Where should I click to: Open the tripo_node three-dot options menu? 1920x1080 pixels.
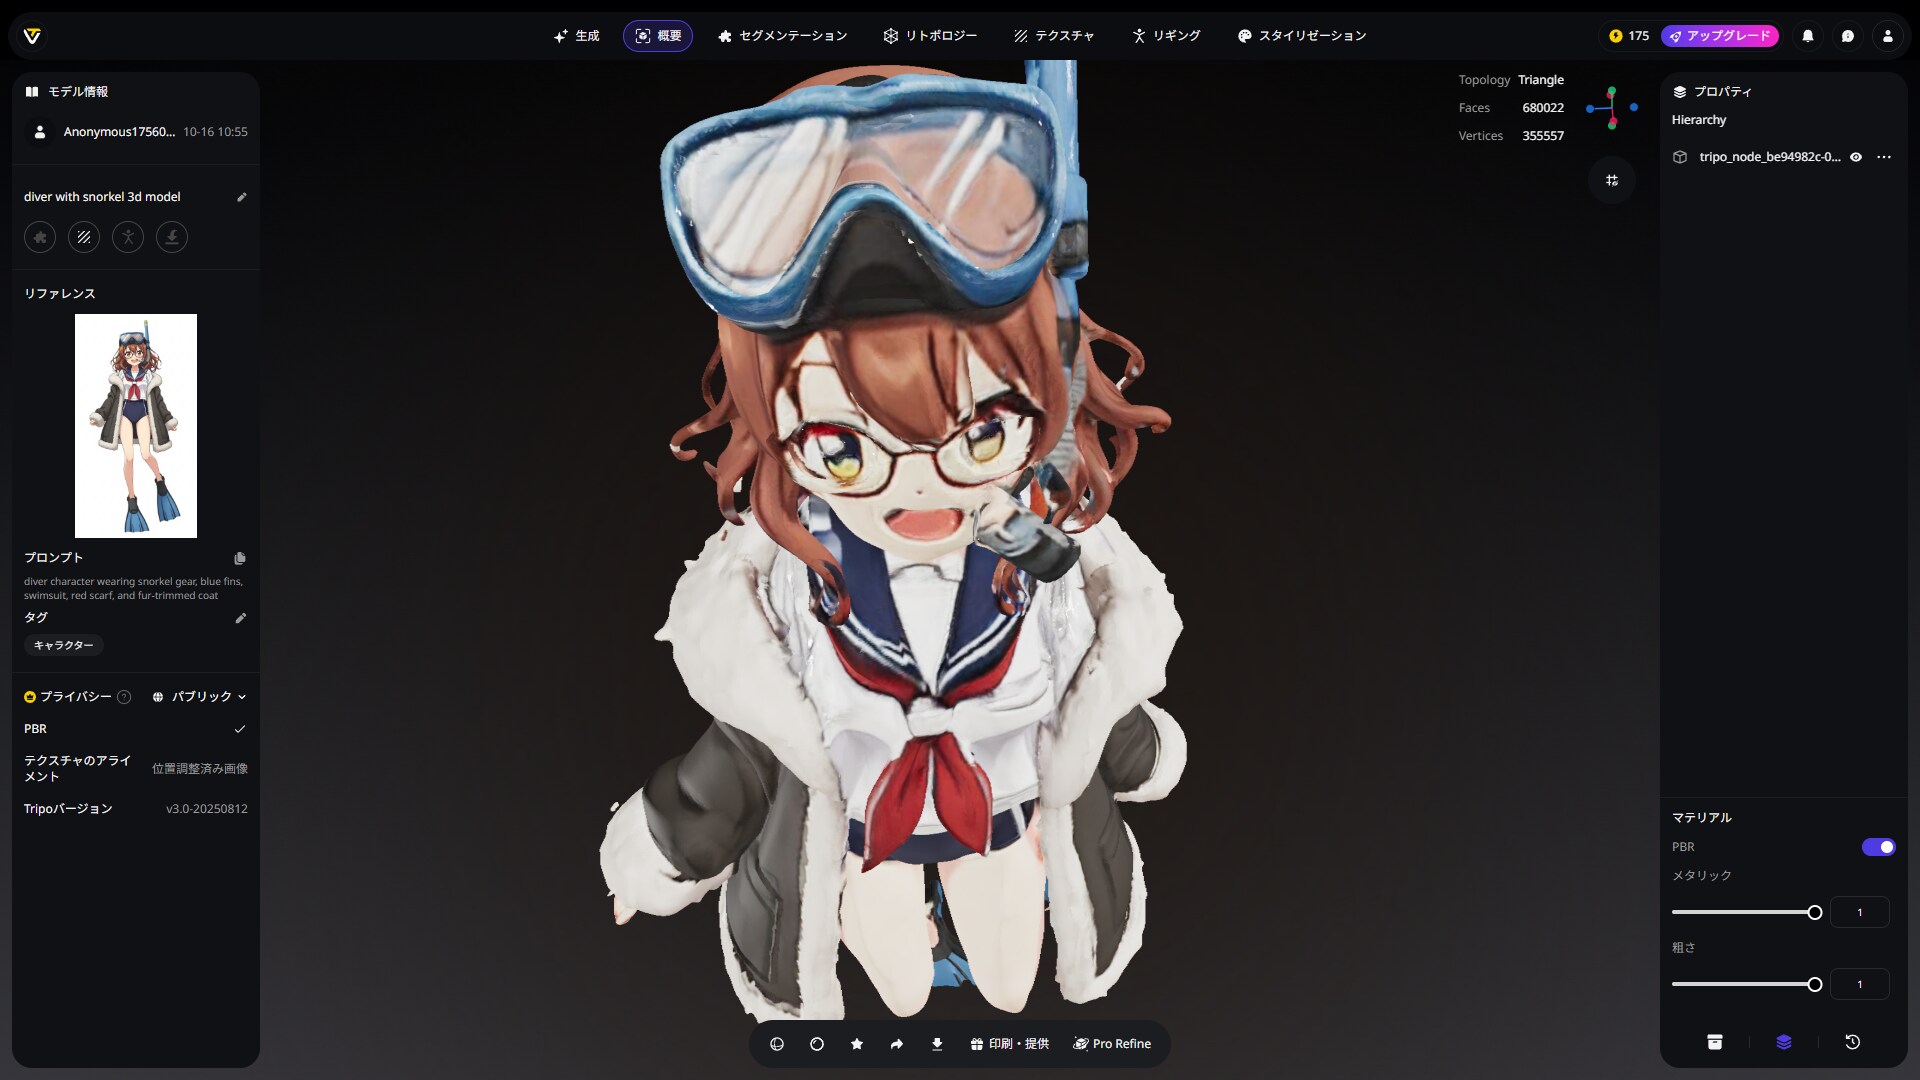(x=1884, y=157)
